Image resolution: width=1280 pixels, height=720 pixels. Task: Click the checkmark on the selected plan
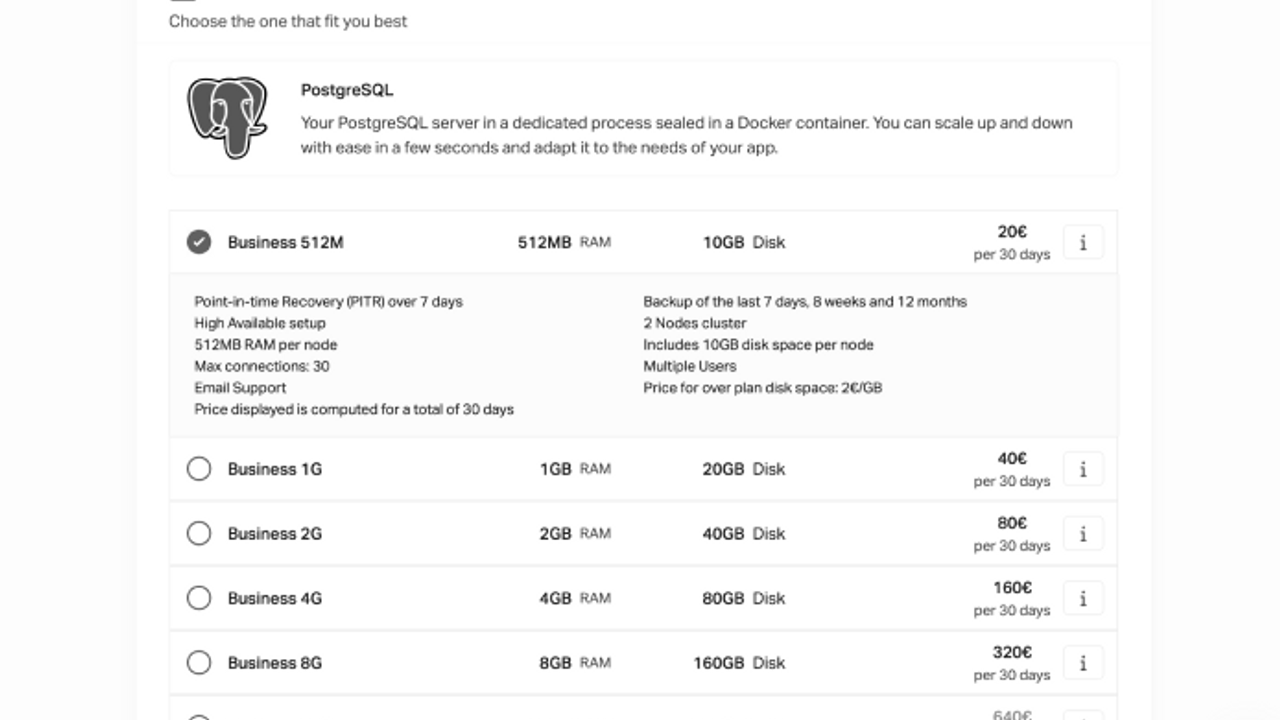click(198, 242)
